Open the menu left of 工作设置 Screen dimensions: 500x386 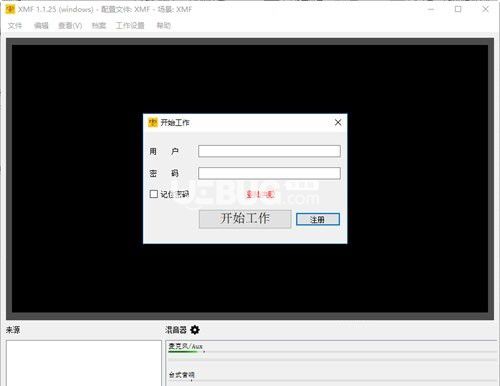pyautogui.click(x=99, y=25)
